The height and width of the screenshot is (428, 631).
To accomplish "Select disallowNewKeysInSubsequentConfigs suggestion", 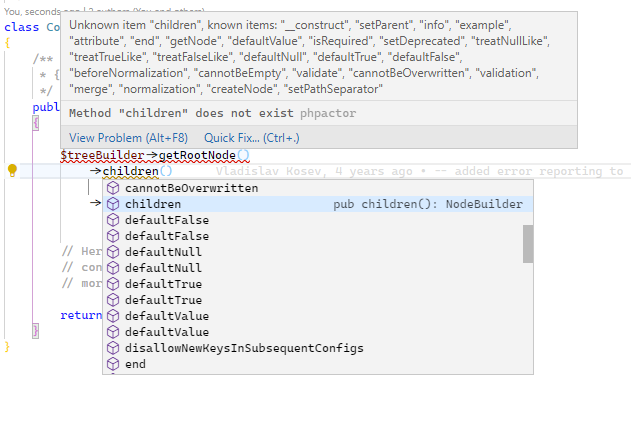I will 318,348.
